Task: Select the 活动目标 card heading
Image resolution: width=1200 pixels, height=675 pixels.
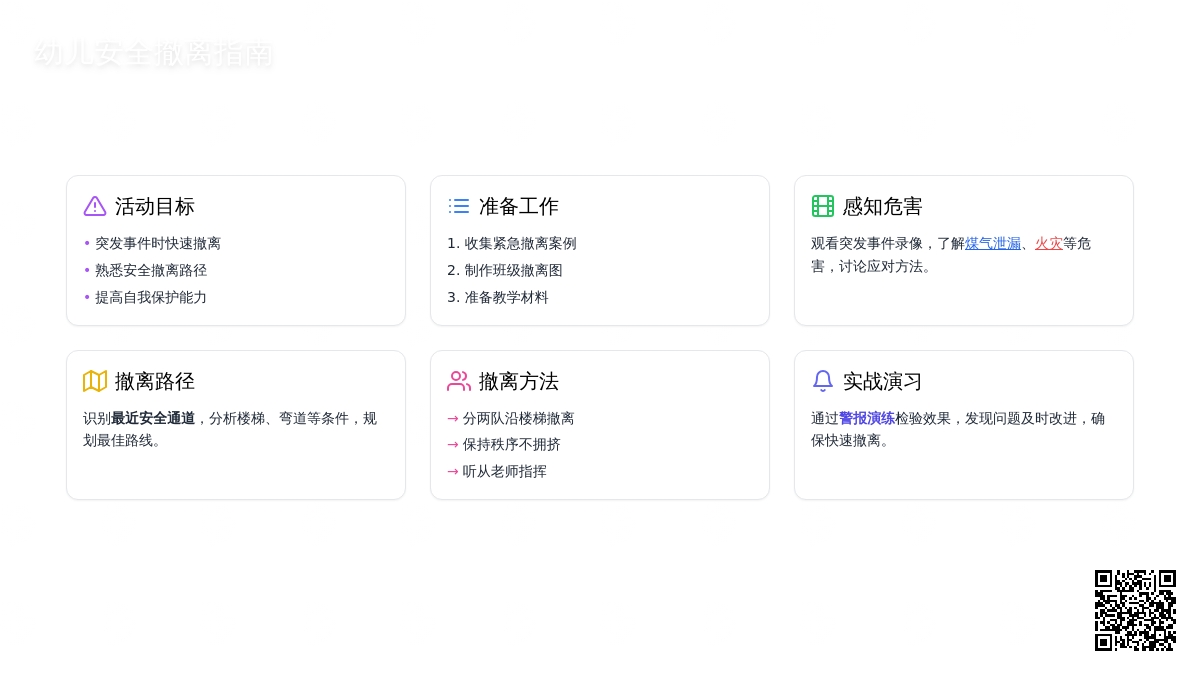Action: coord(154,206)
